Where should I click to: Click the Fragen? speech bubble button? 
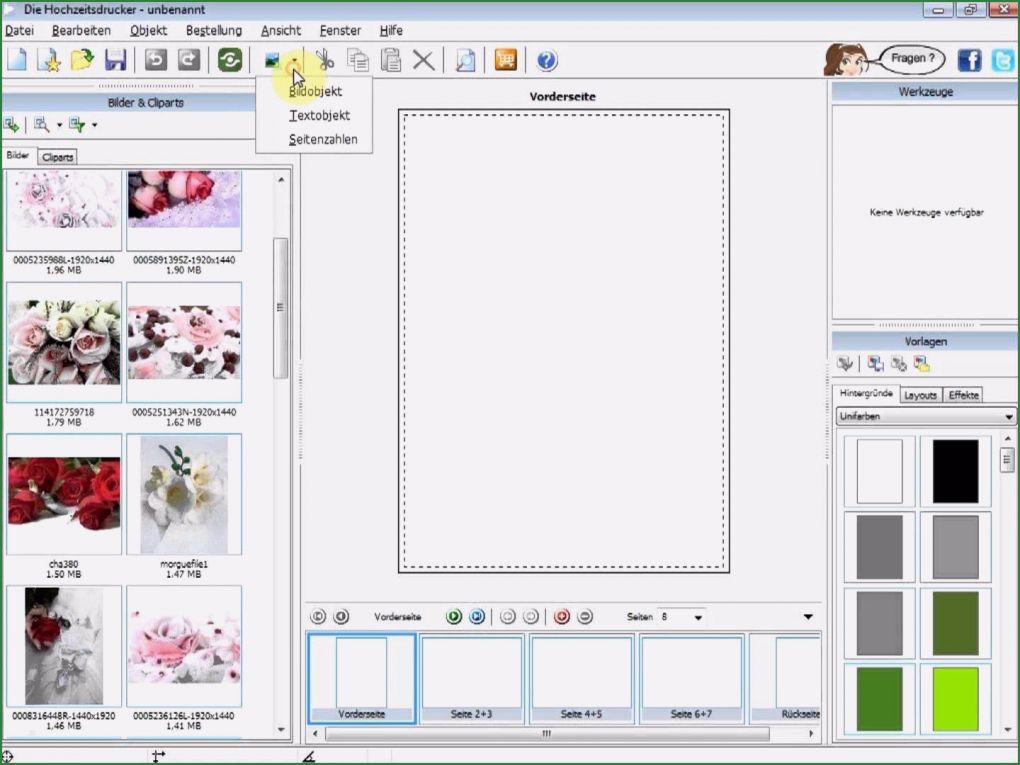[x=912, y=59]
